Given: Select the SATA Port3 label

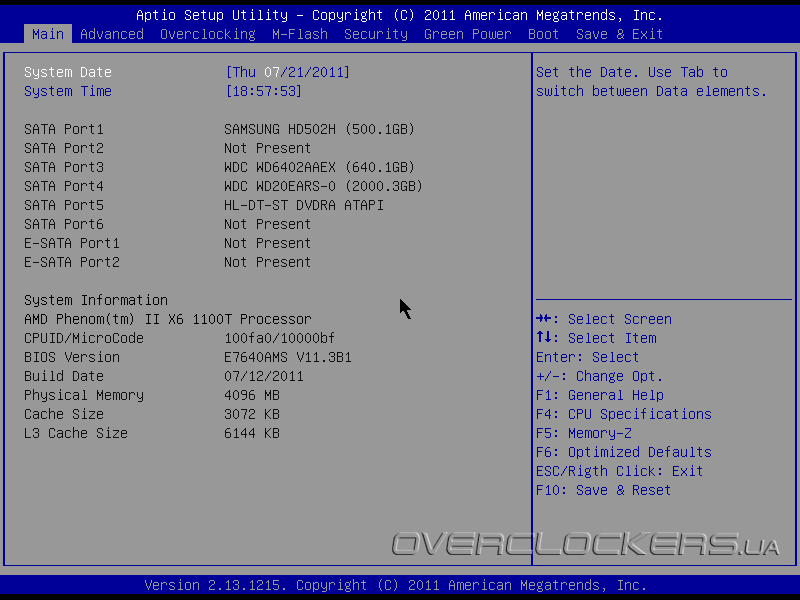Looking at the screenshot, I should click(64, 167).
